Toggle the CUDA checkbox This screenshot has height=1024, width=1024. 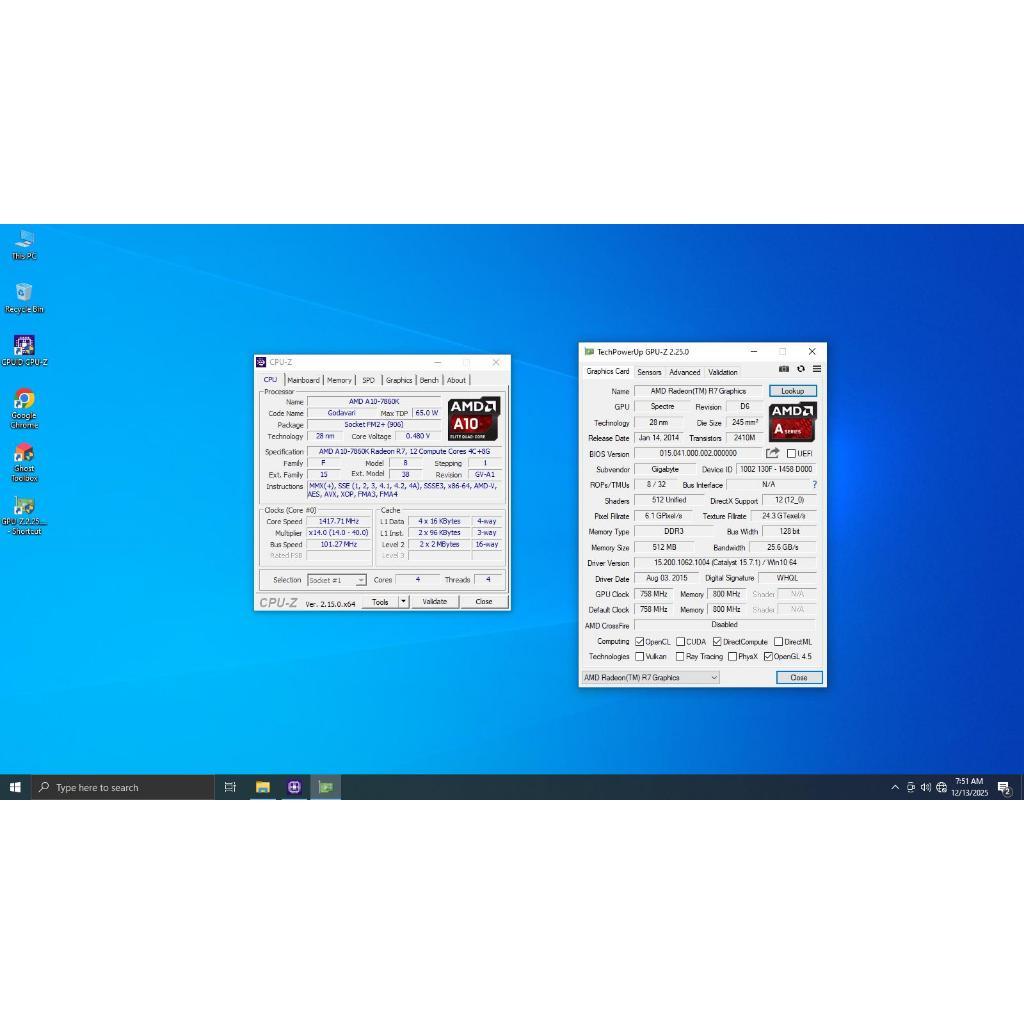(x=680, y=642)
